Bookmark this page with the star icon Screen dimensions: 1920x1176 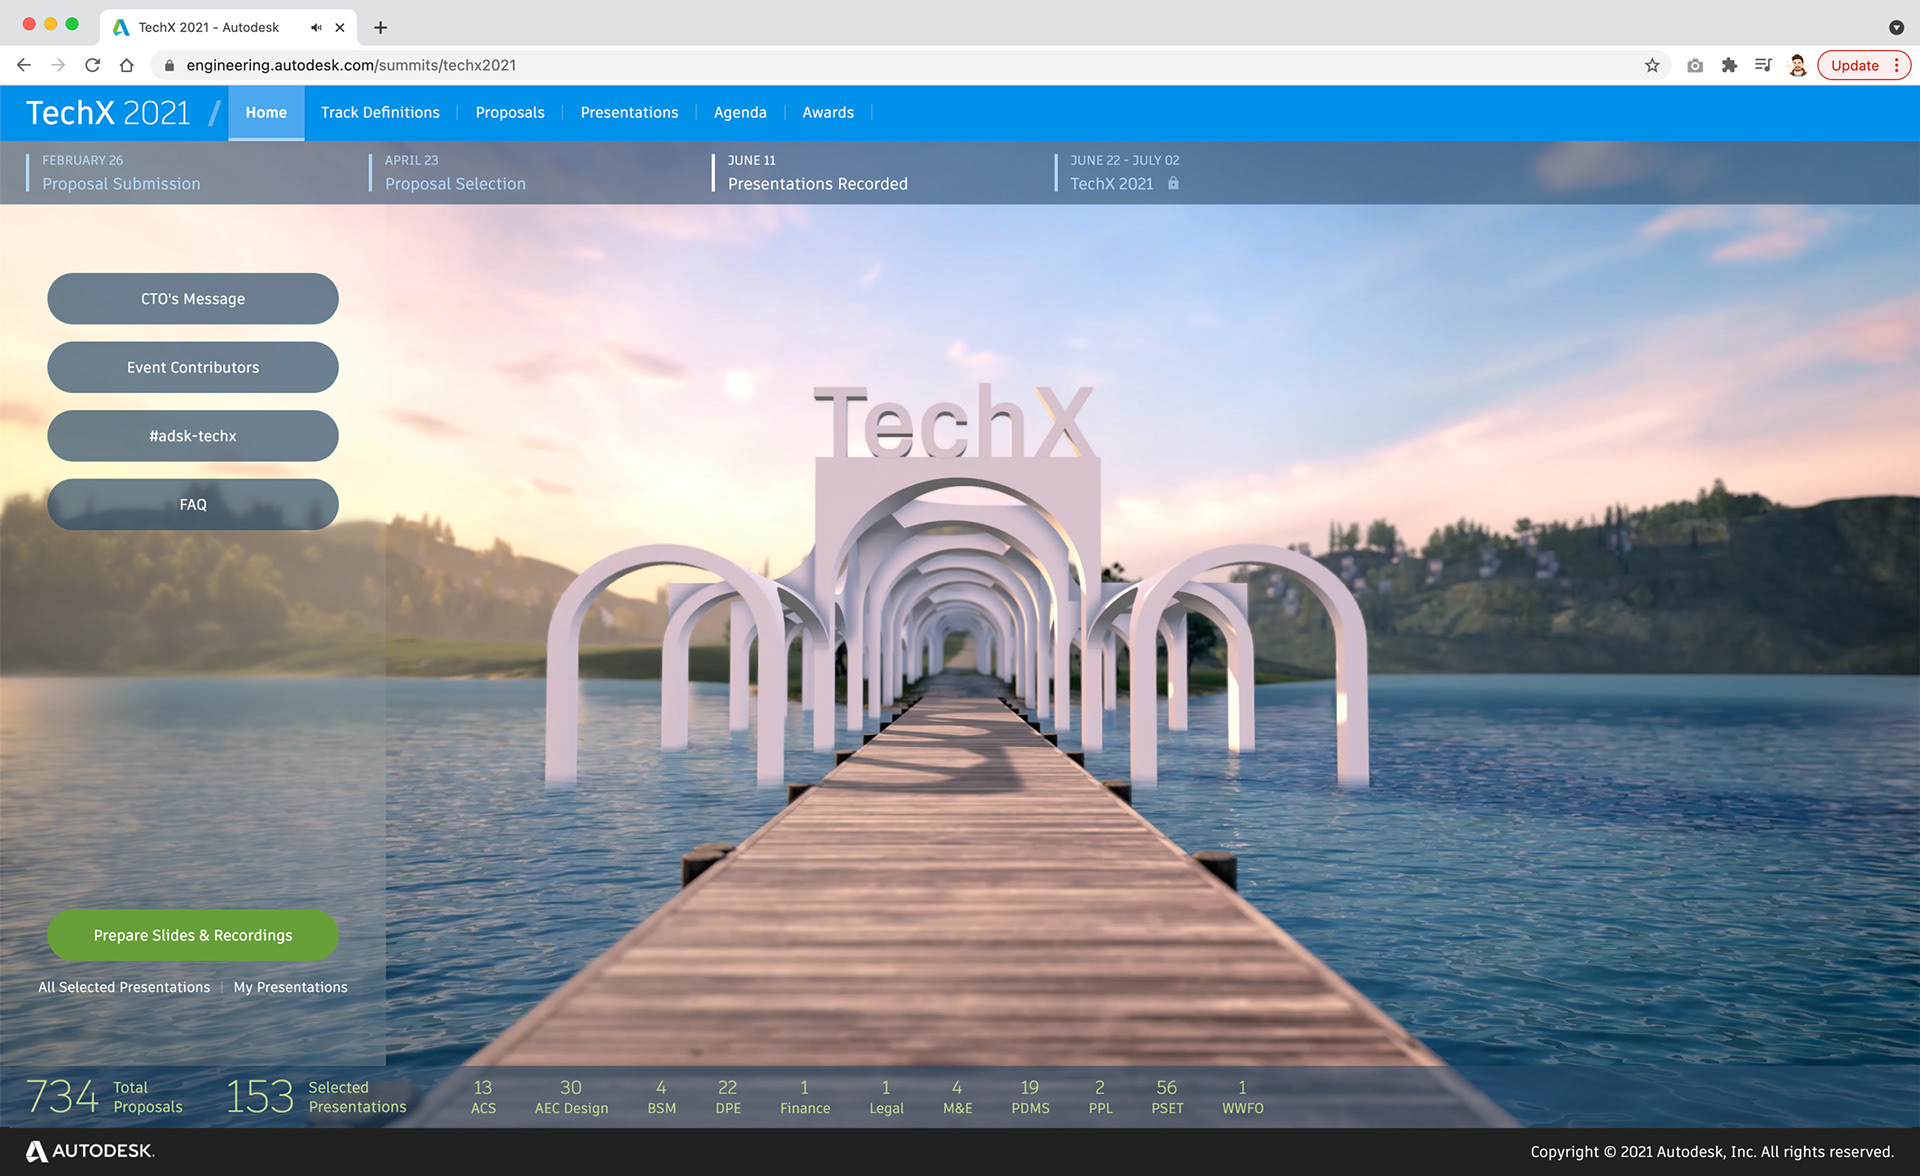1652,65
